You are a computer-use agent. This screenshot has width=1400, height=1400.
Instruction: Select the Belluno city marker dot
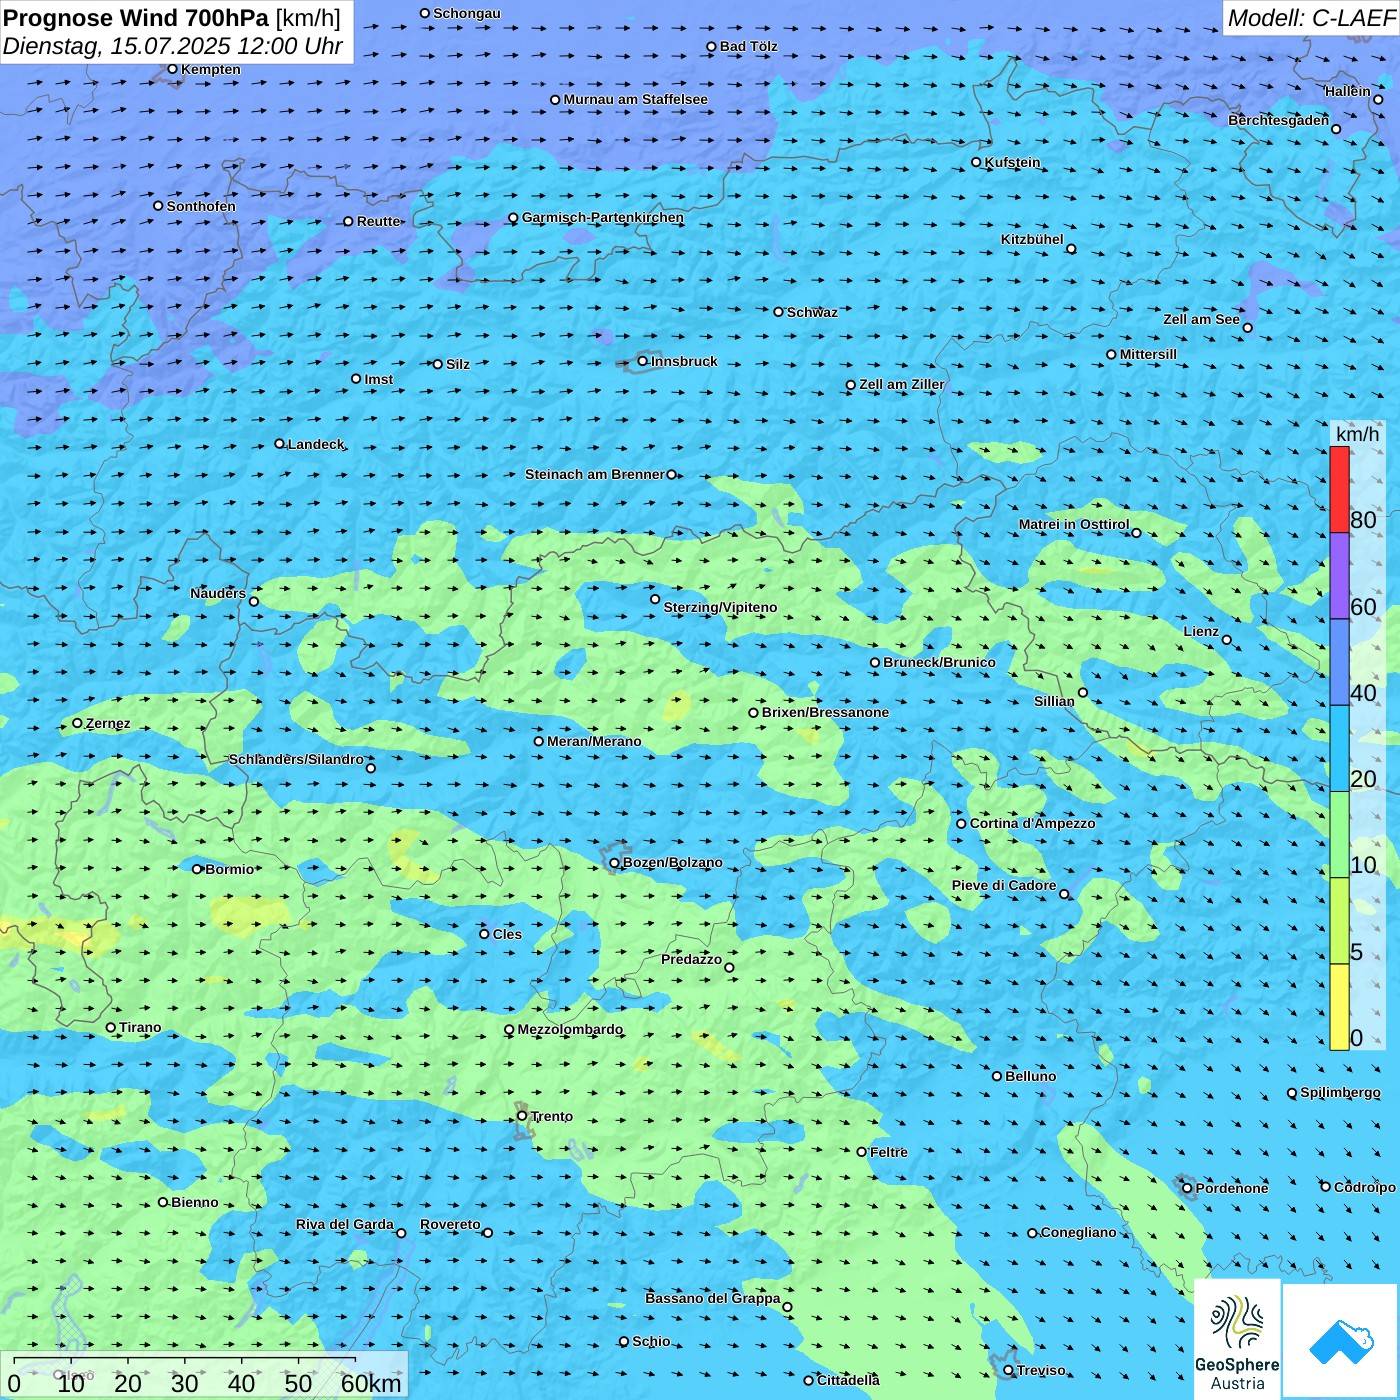click(x=997, y=1076)
